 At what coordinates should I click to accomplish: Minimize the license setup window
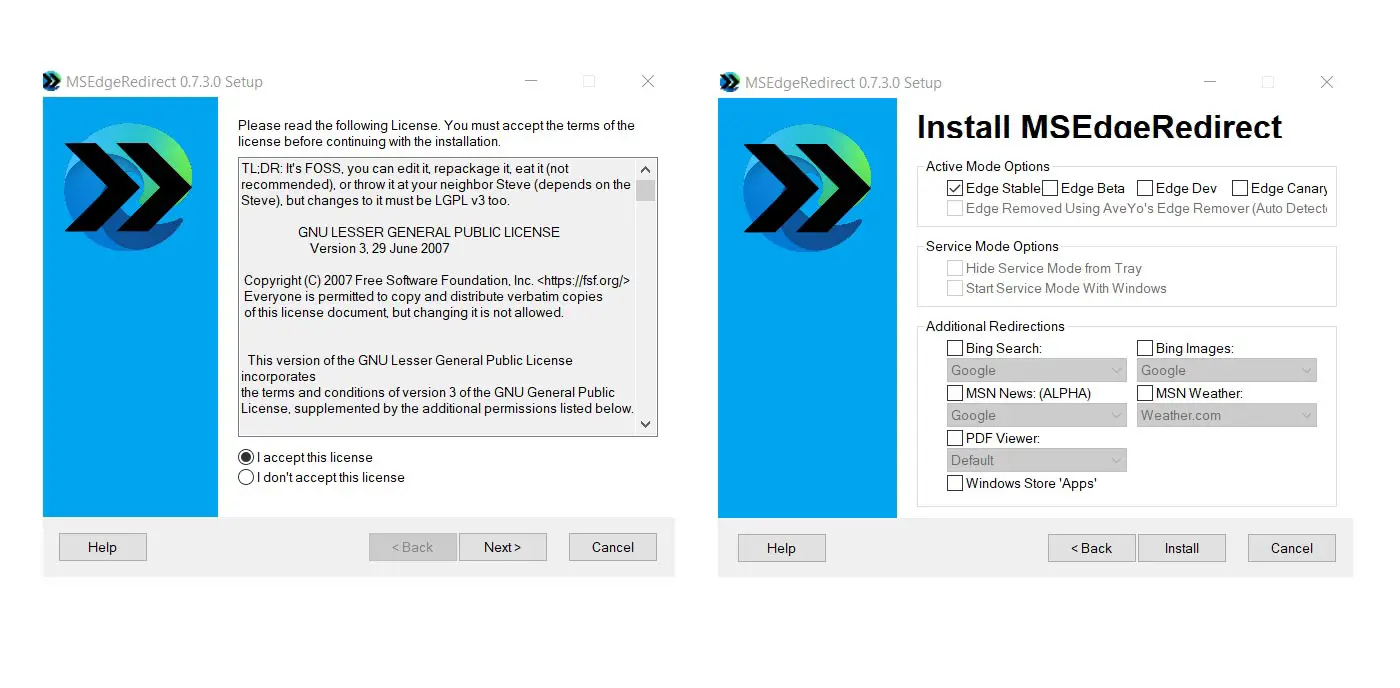pos(531,82)
